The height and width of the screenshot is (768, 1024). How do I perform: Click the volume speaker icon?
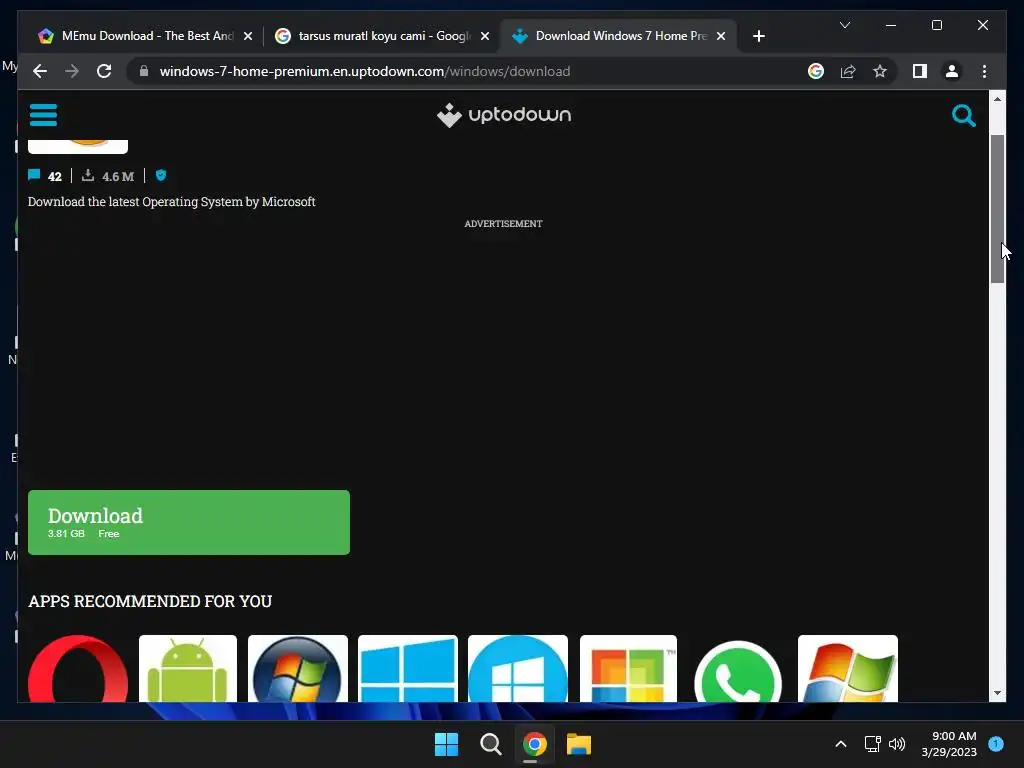coord(897,744)
